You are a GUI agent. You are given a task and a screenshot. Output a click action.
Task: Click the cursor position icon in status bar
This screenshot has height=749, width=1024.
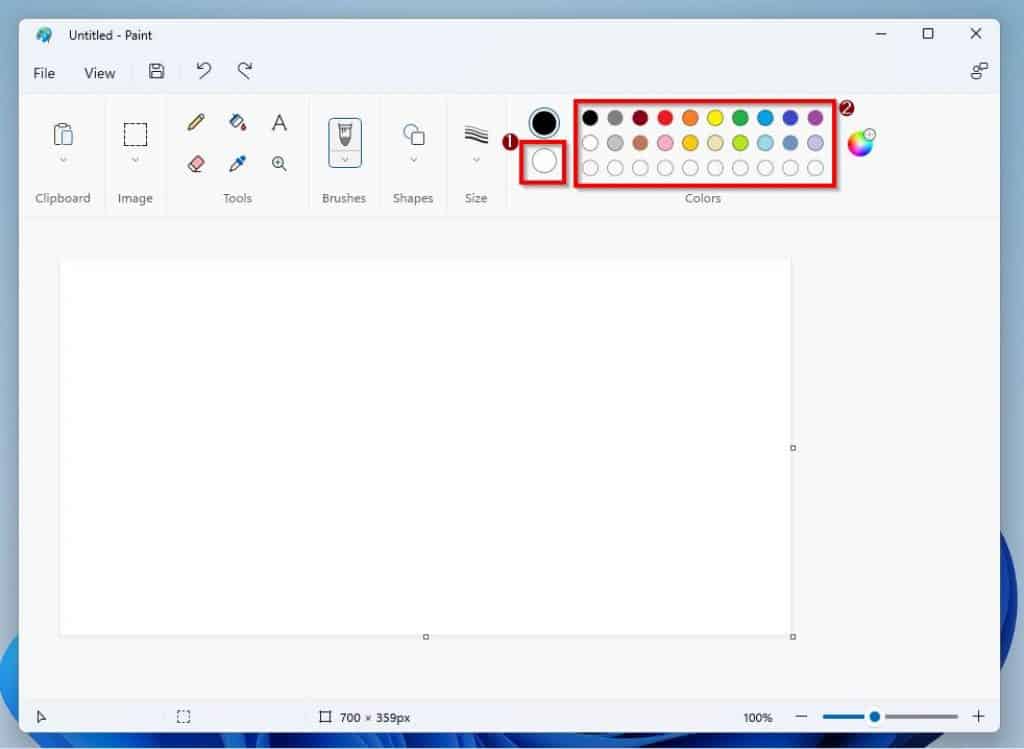coord(41,717)
